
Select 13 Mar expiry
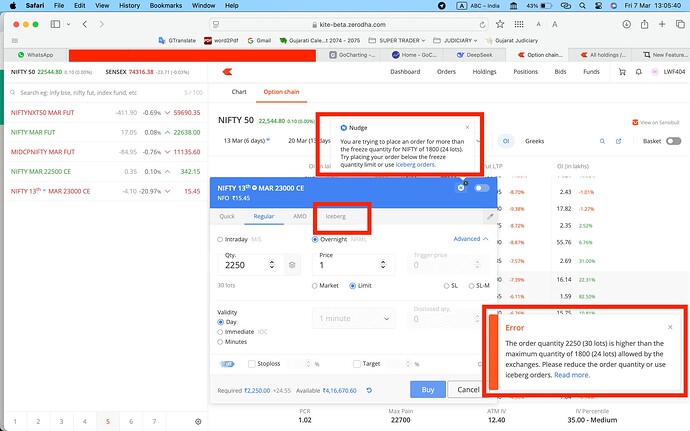(246, 141)
